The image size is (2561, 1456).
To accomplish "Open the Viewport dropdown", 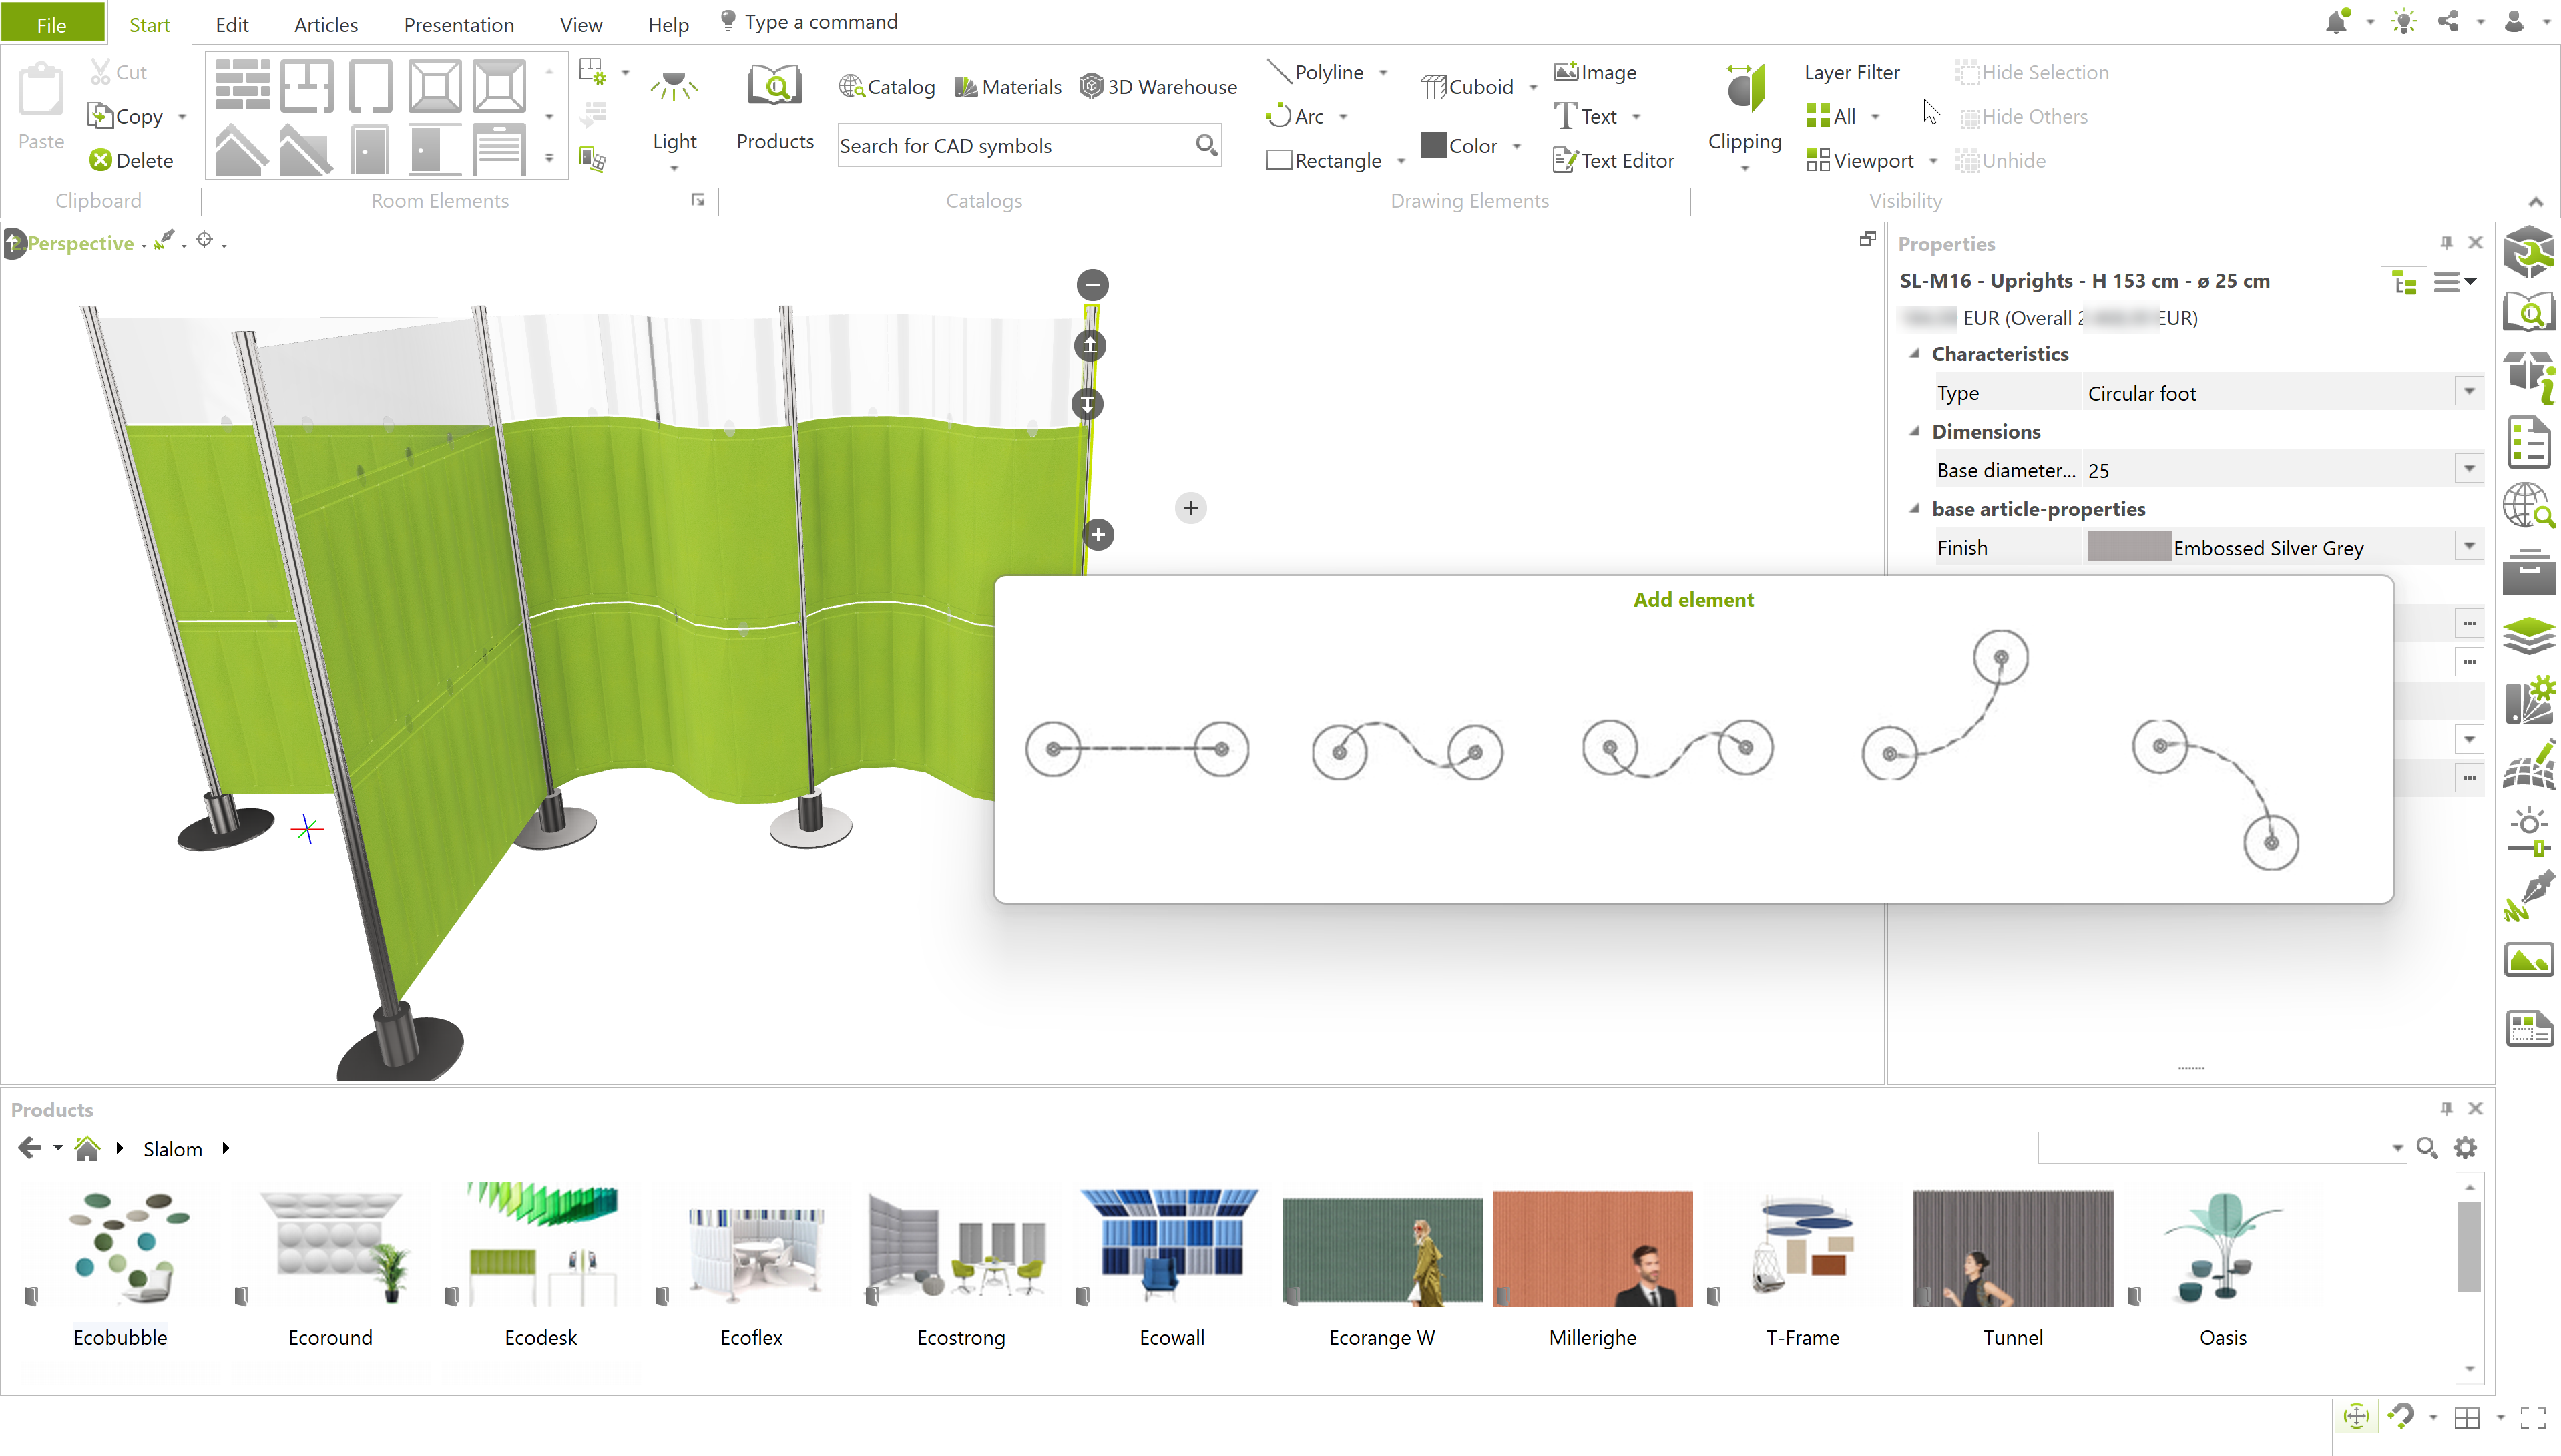I will (1932, 161).
